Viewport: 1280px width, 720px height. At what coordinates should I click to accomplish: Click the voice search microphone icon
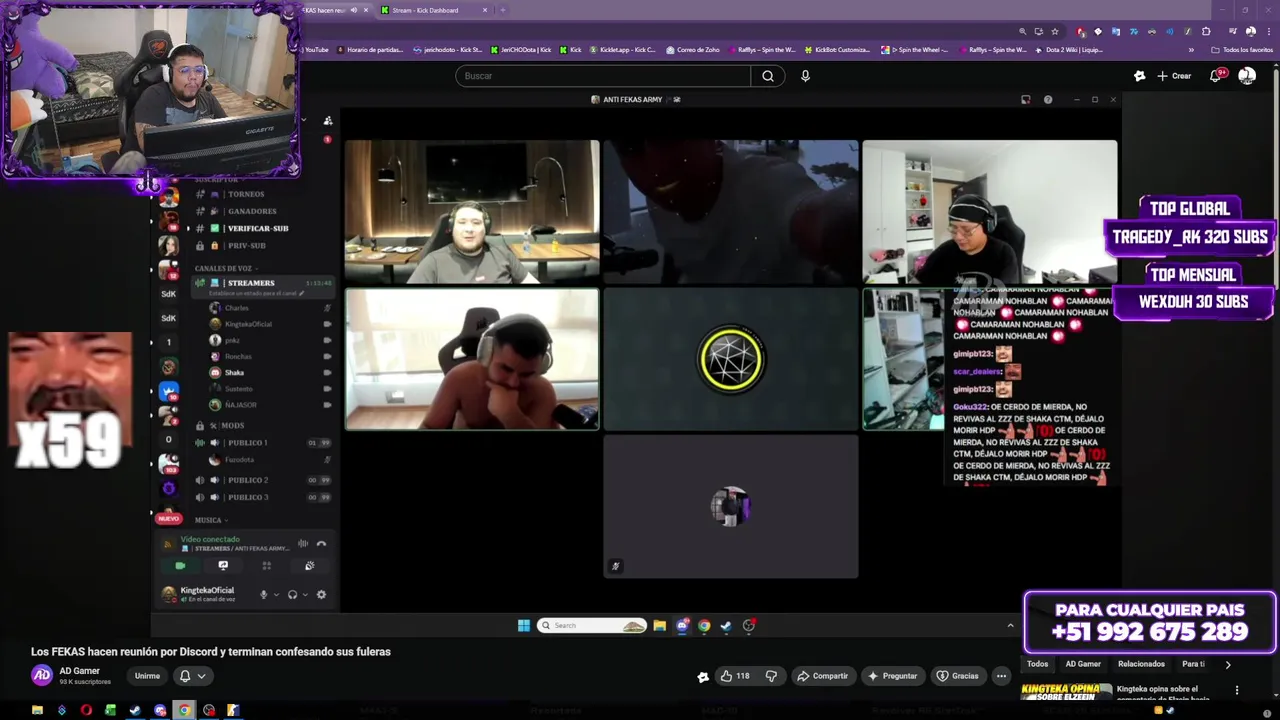coord(805,76)
